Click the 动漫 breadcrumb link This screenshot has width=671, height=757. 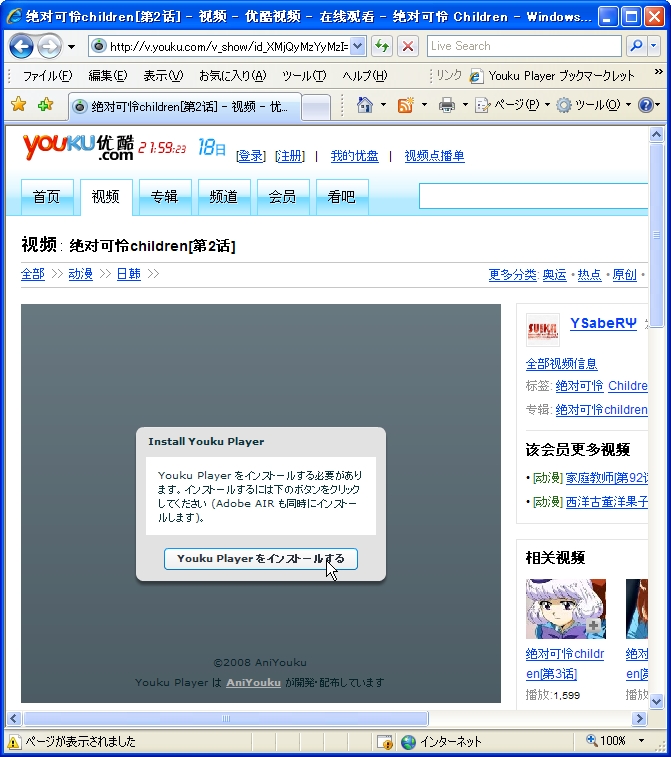(81, 274)
